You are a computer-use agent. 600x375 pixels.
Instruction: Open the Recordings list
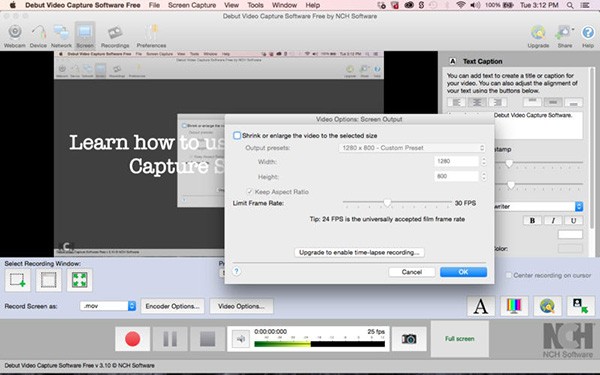[x=115, y=35]
